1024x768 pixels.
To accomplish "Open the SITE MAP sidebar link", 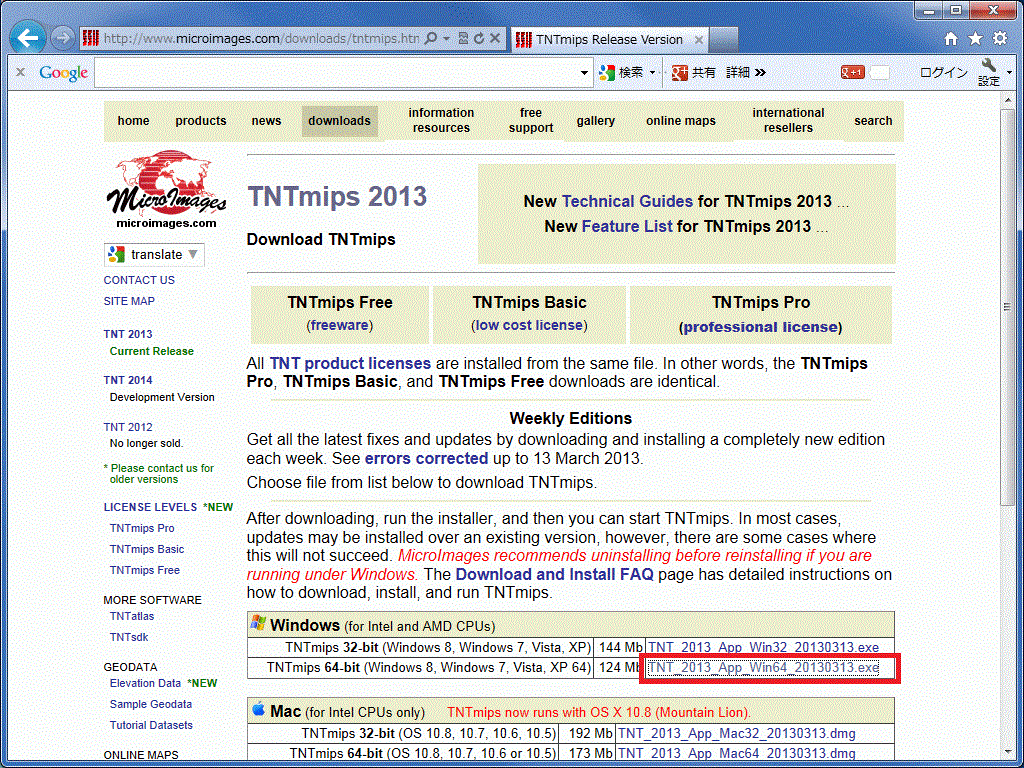I will pos(129,301).
